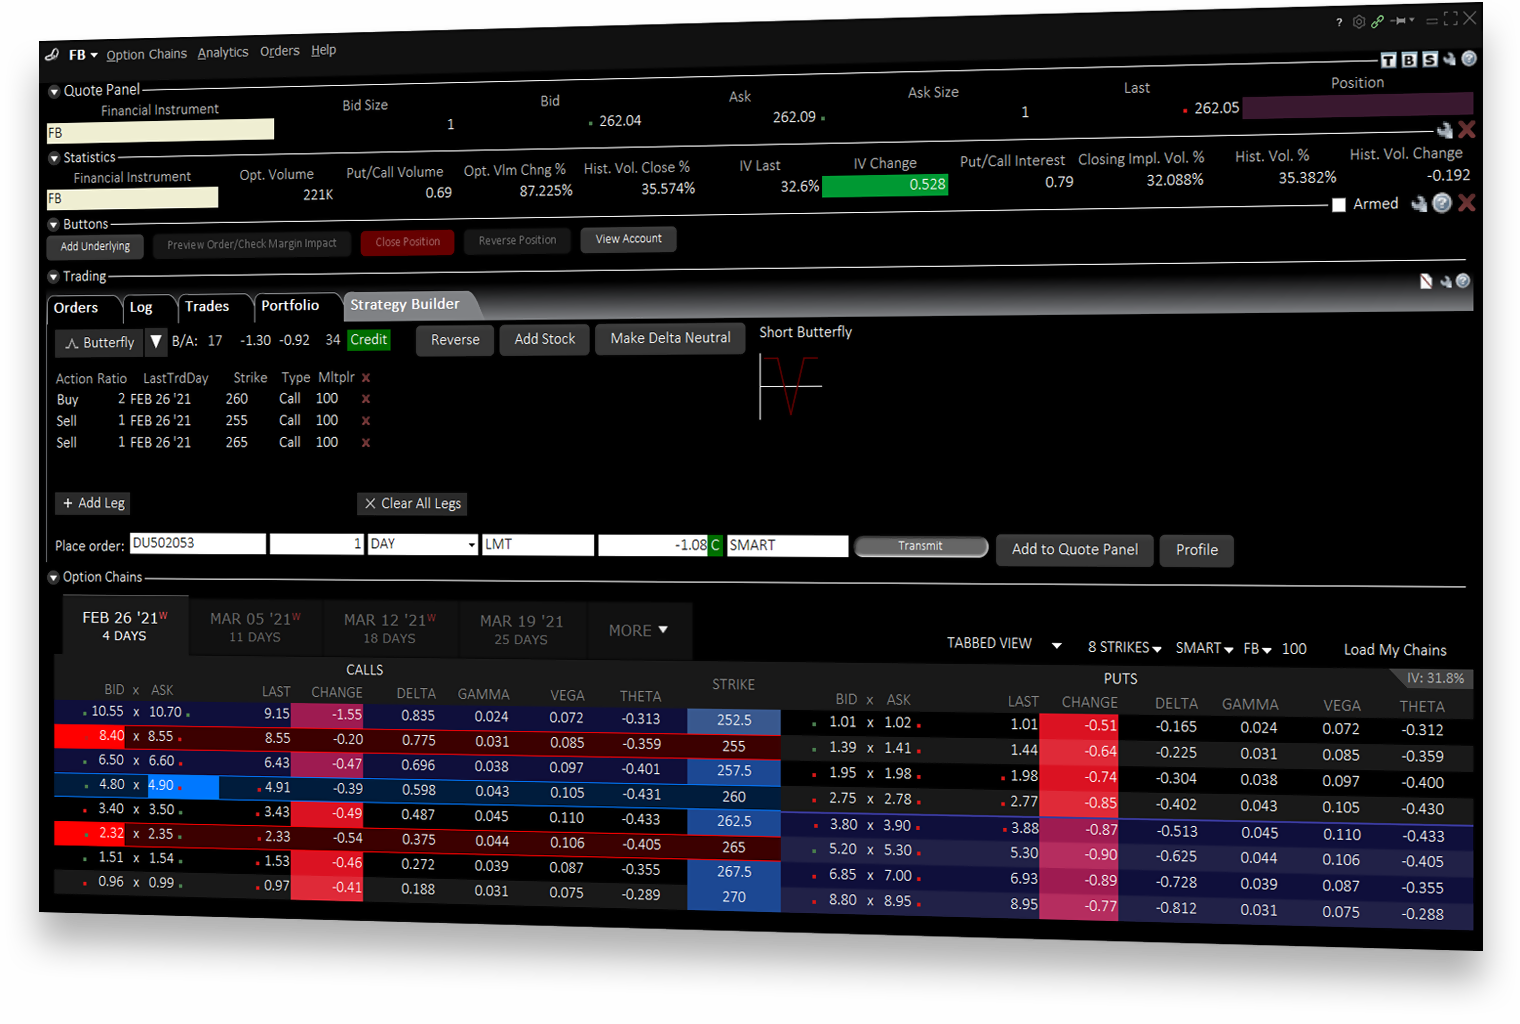Open the TABBED VIEW dropdown

[1004, 644]
